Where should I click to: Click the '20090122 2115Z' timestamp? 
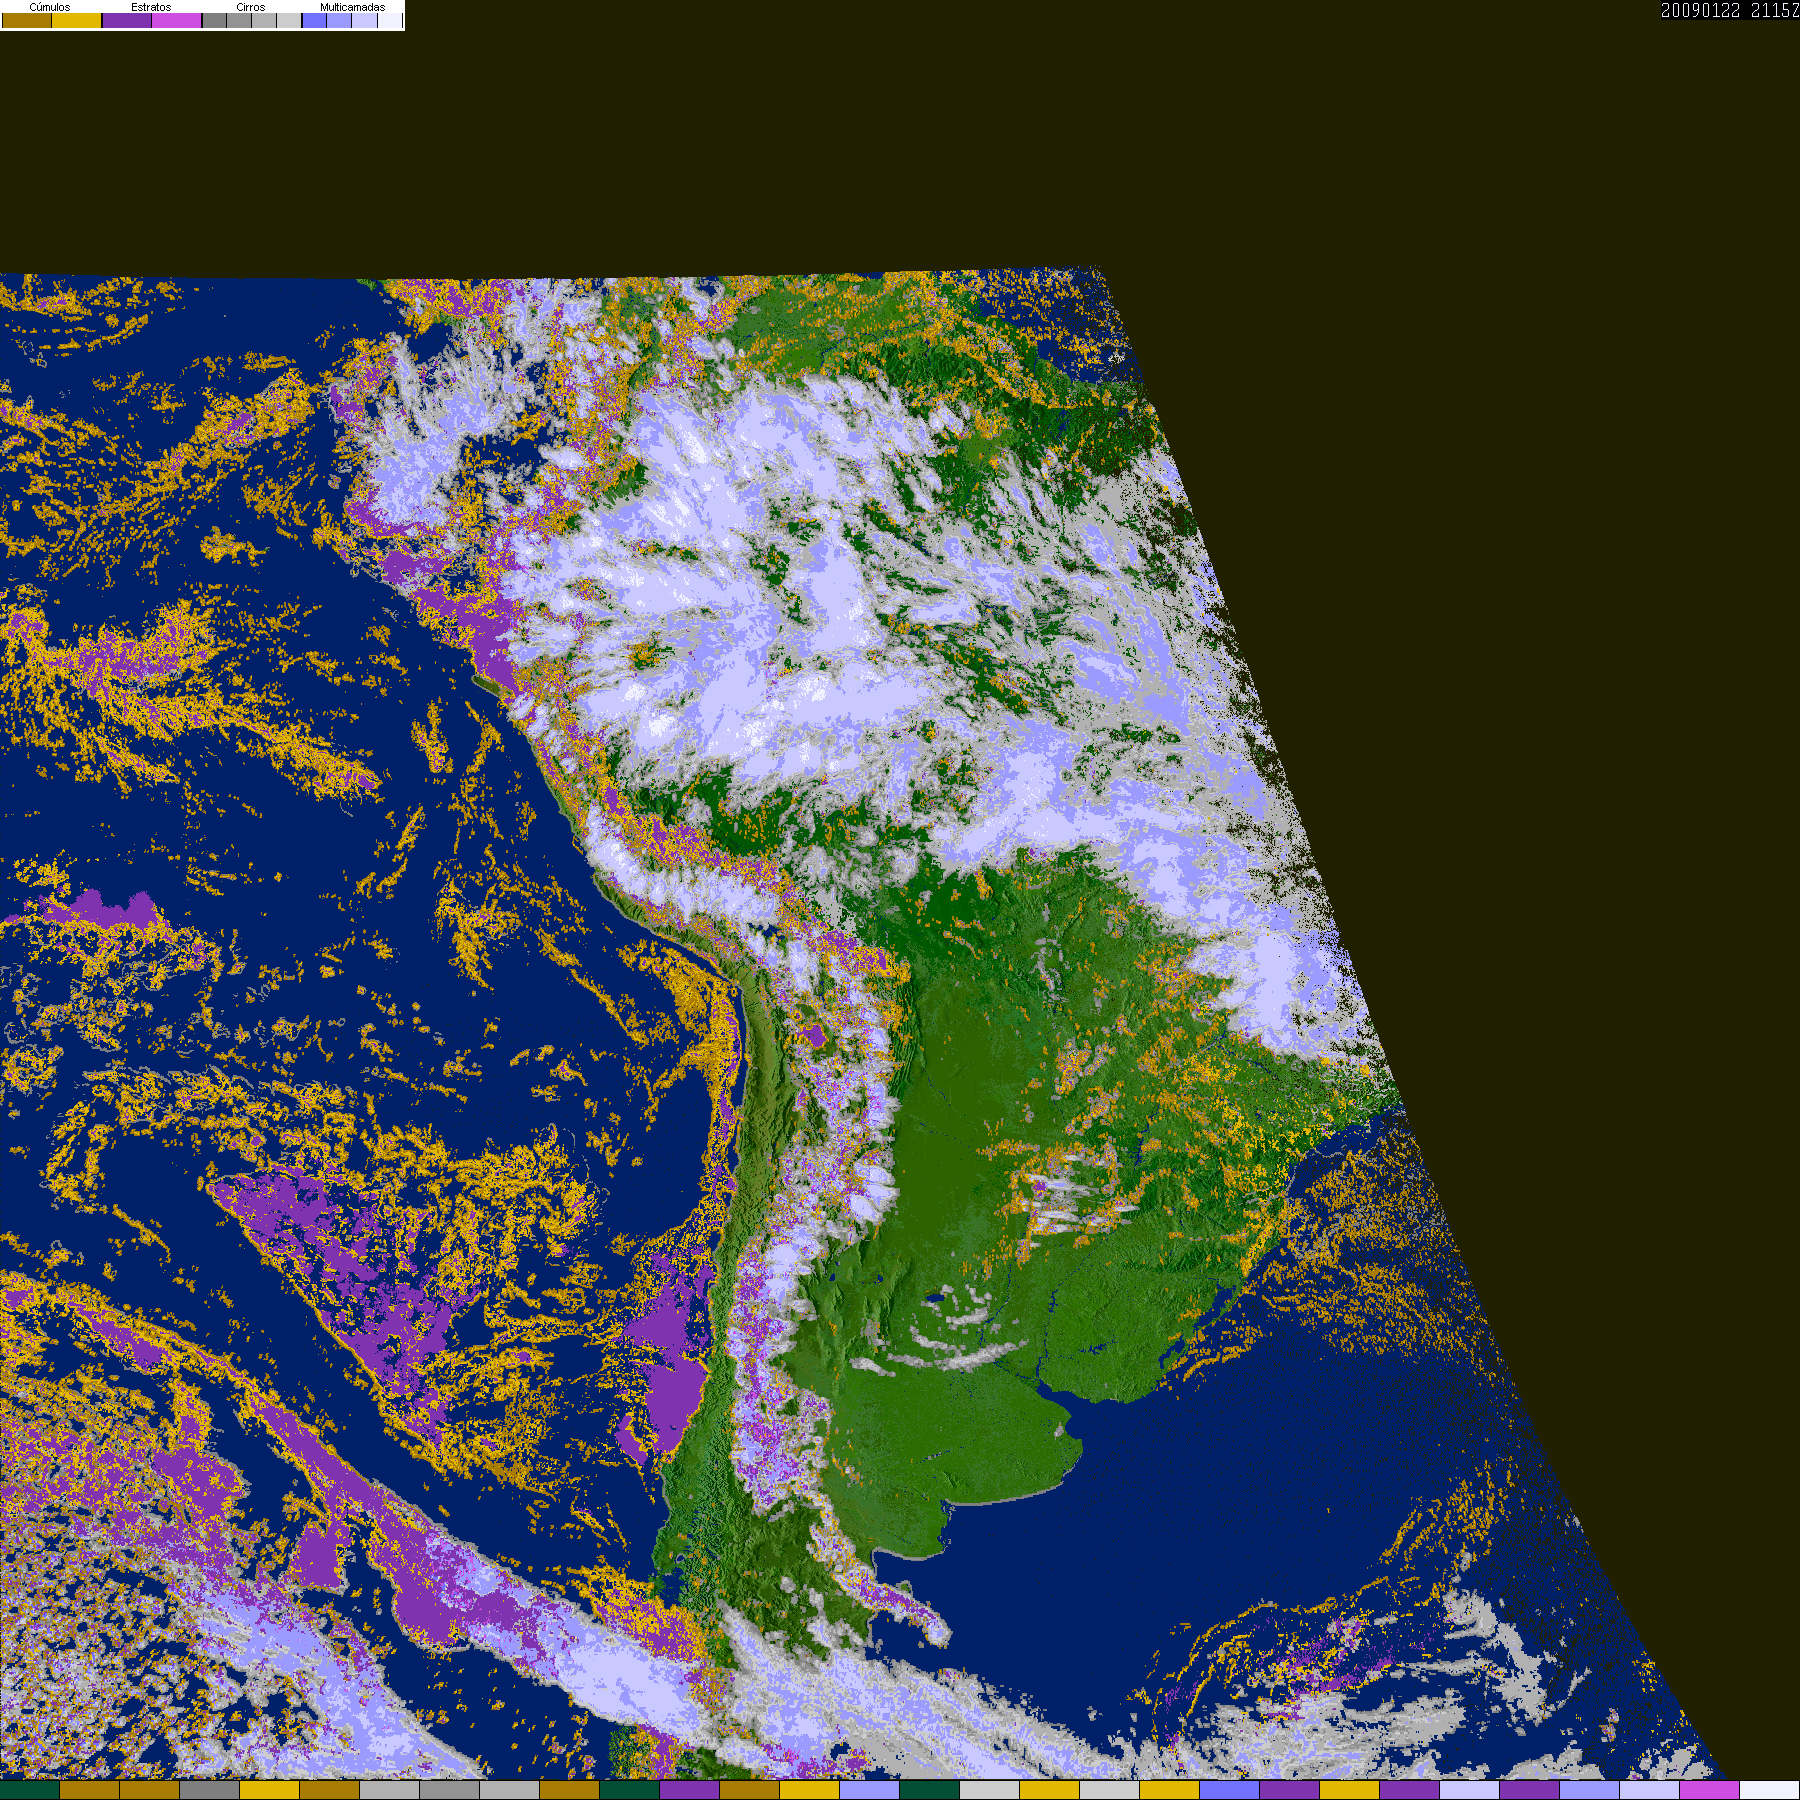point(1730,10)
